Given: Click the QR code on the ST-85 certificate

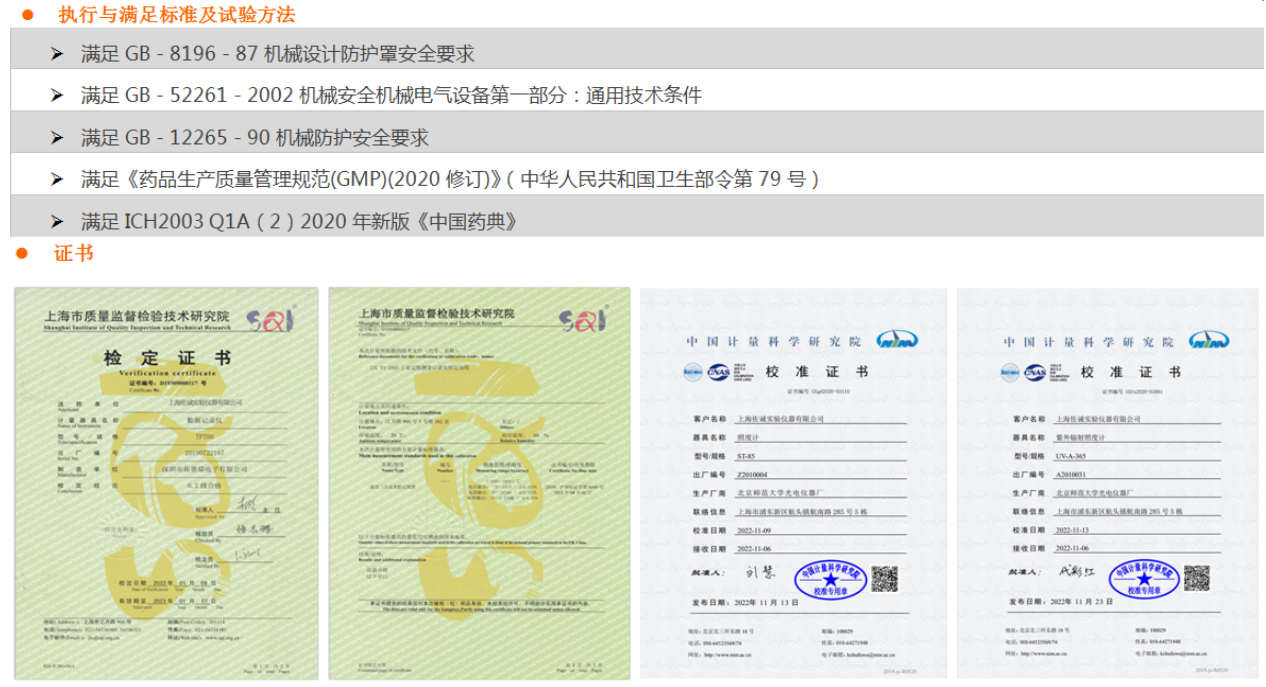Looking at the screenshot, I should [884, 578].
